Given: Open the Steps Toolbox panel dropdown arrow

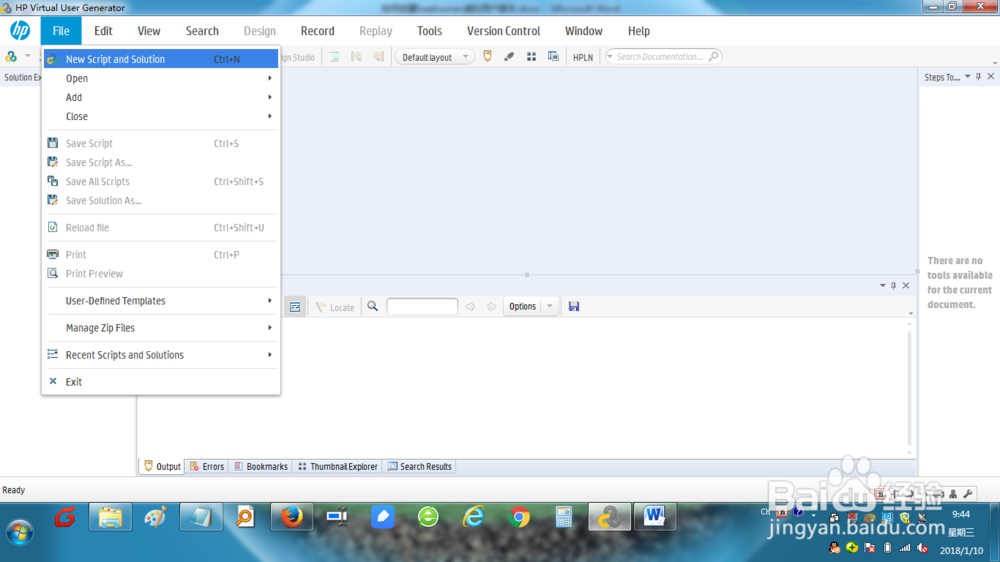Looking at the screenshot, I should tap(967, 77).
